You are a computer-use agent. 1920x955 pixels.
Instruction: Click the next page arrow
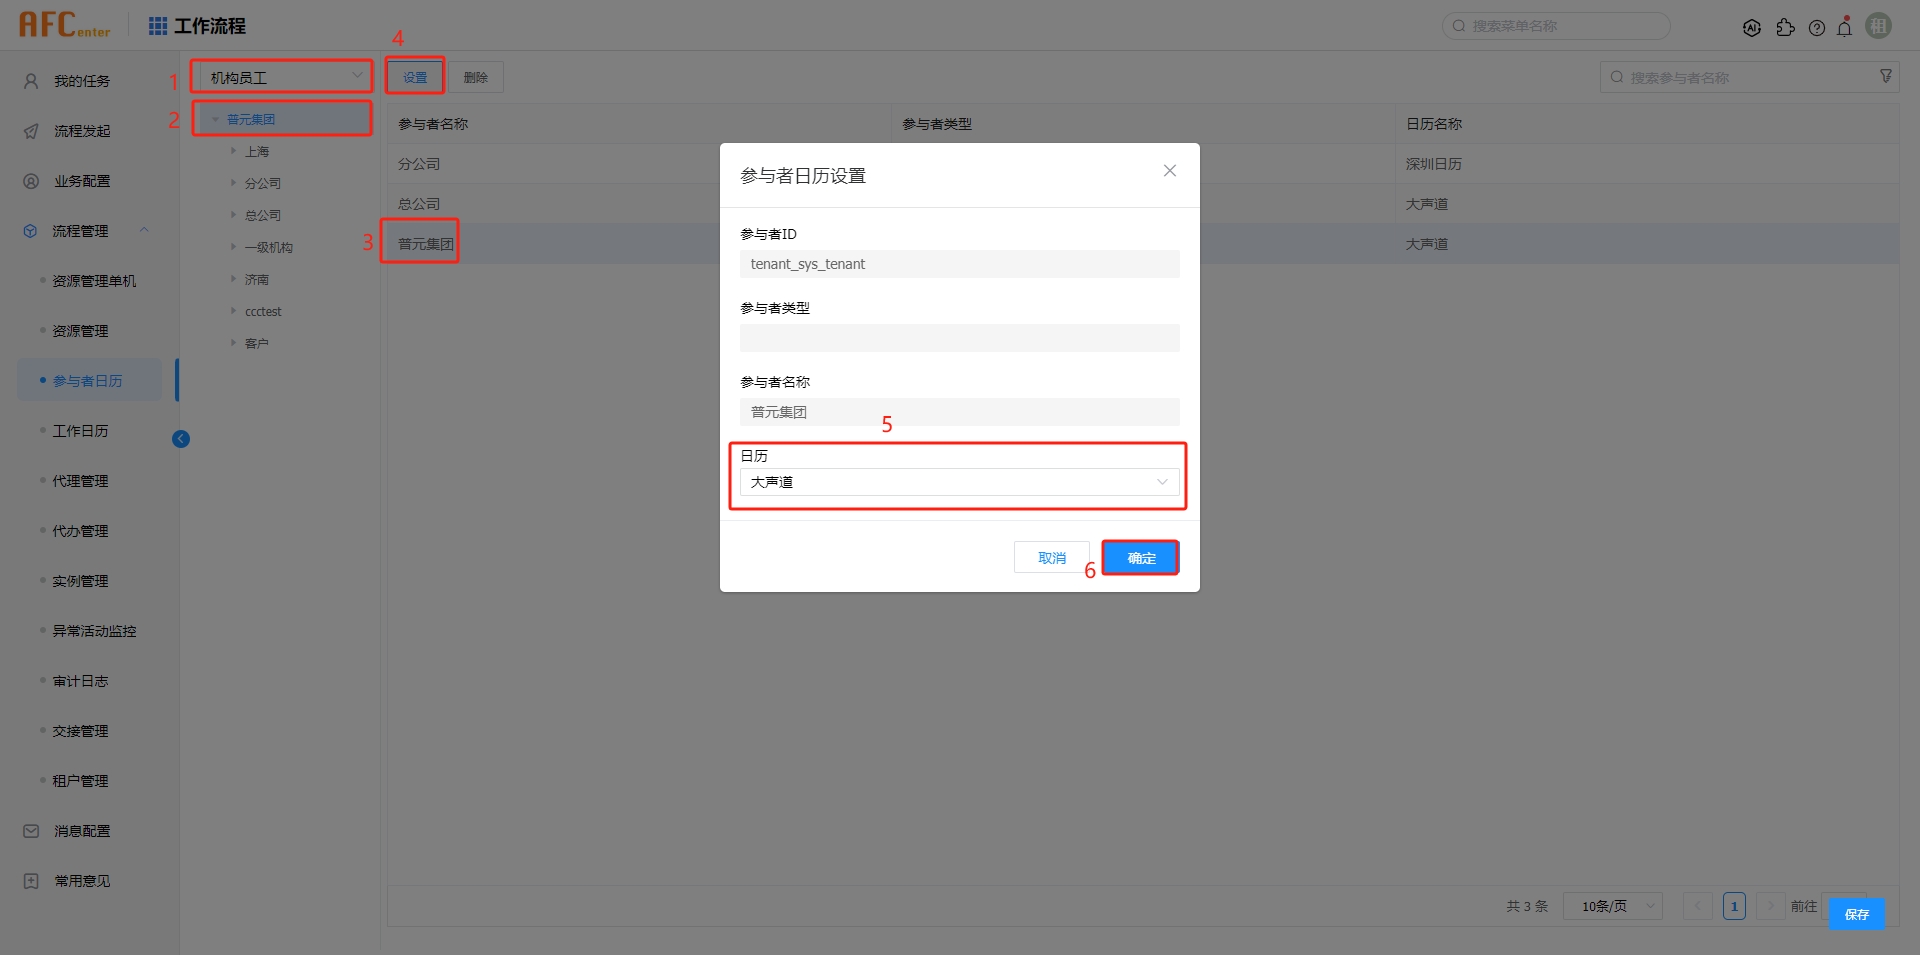(1770, 906)
